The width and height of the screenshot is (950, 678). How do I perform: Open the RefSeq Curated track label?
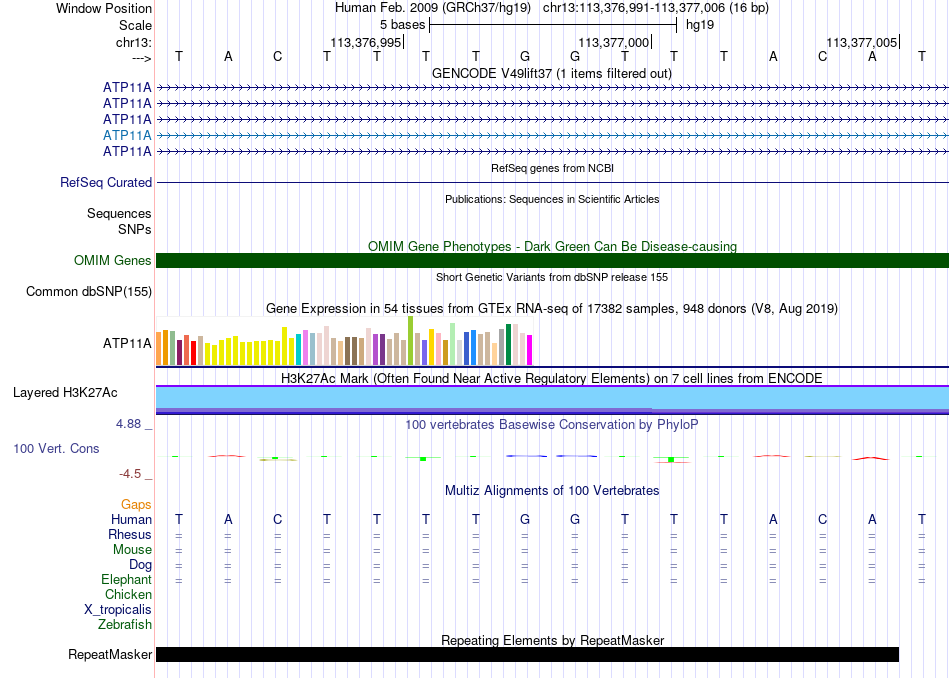click(106, 182)
